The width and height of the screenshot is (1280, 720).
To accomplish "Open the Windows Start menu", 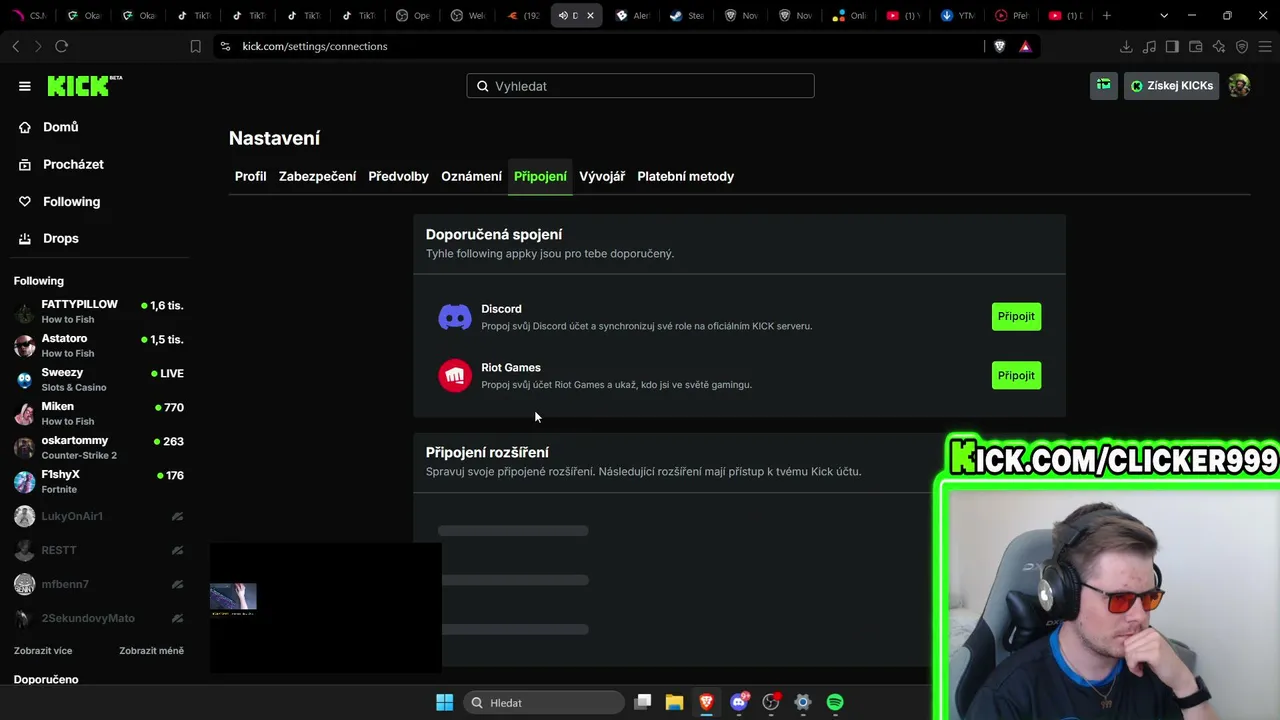I will click(445, 702).
